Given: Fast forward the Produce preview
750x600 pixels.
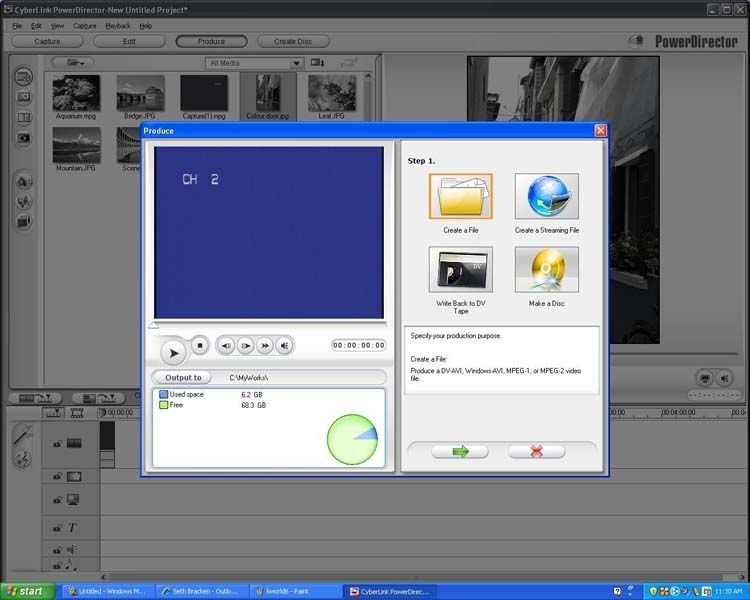Looking at the screenshot, I should point(265,345).
